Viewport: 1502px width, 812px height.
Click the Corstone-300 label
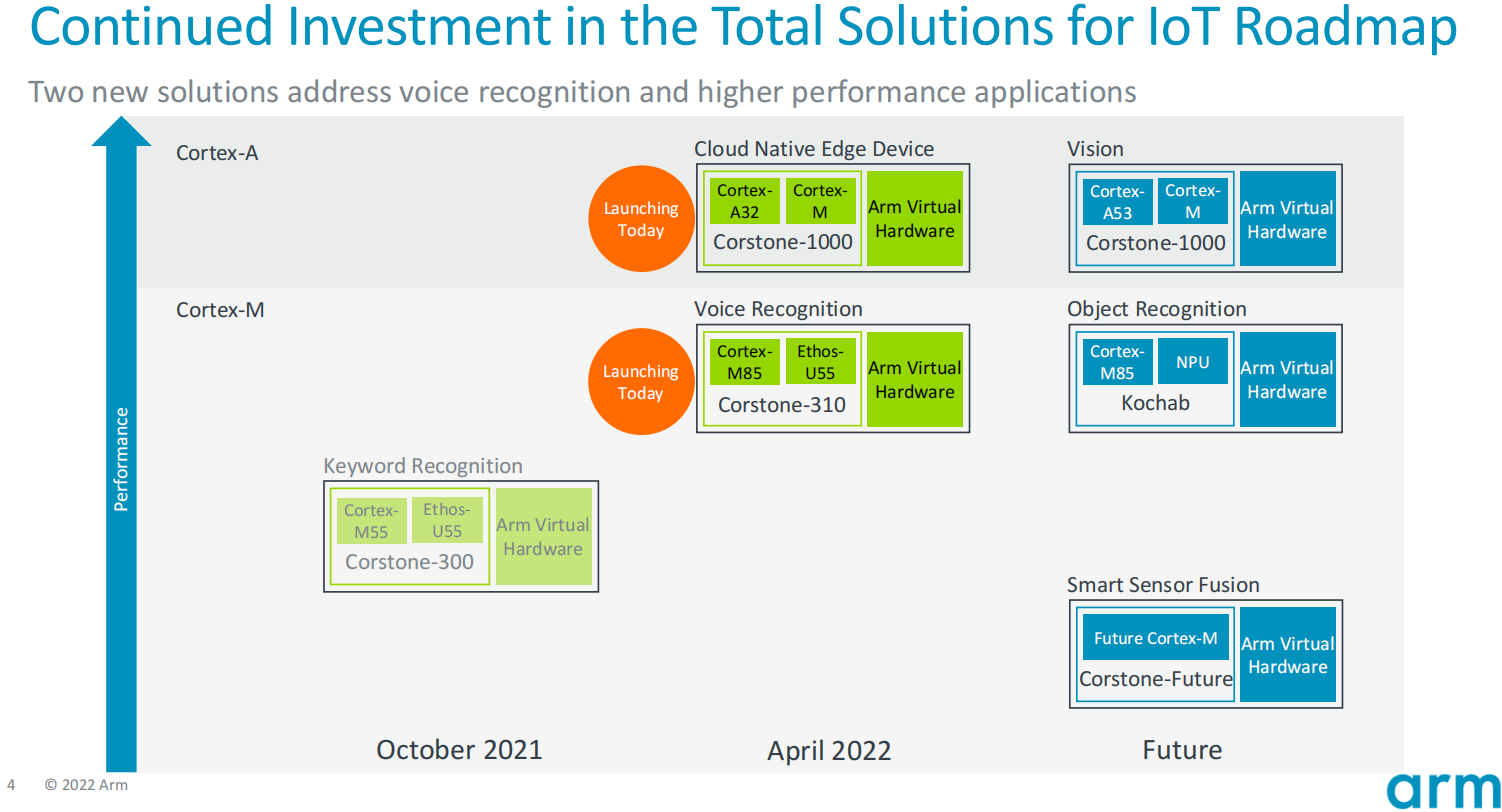[x=410, y=562]
